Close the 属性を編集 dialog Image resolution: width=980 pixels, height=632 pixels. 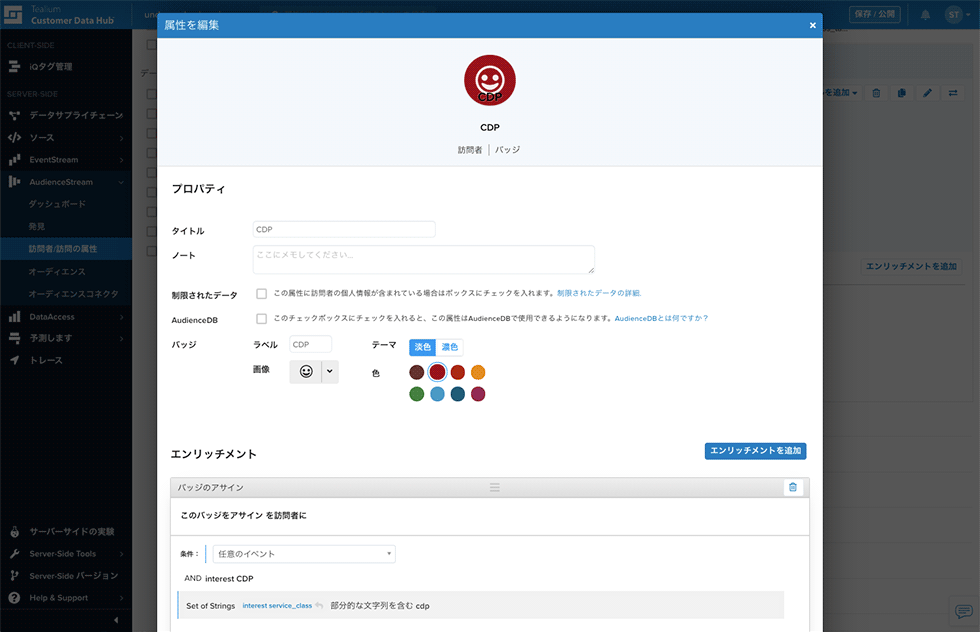[812, 25]
